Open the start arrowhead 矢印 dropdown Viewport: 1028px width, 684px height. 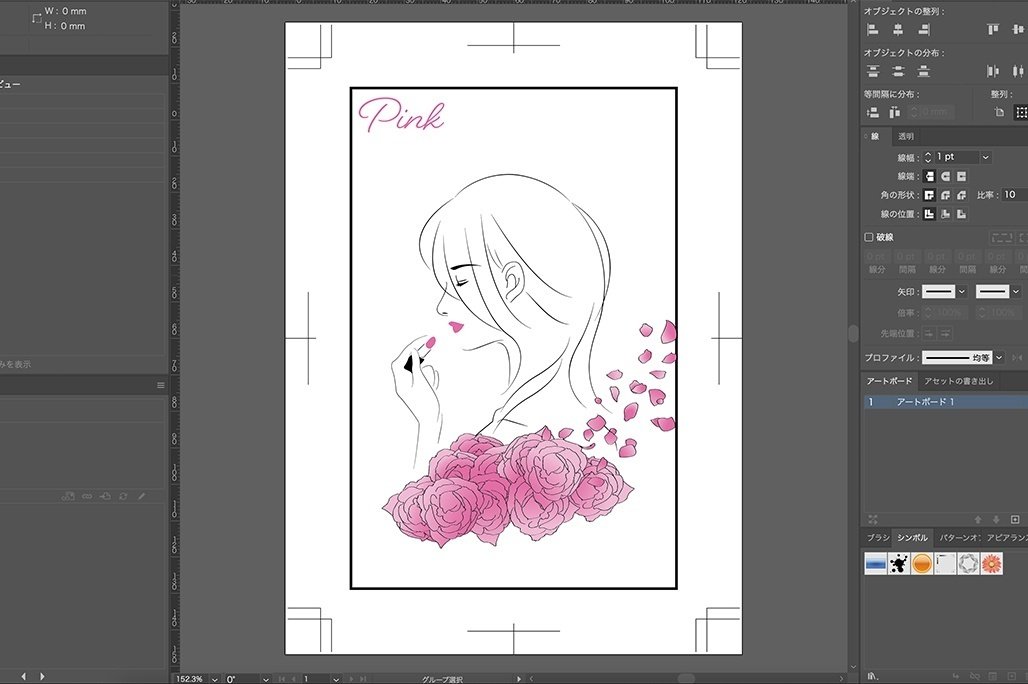962,292
